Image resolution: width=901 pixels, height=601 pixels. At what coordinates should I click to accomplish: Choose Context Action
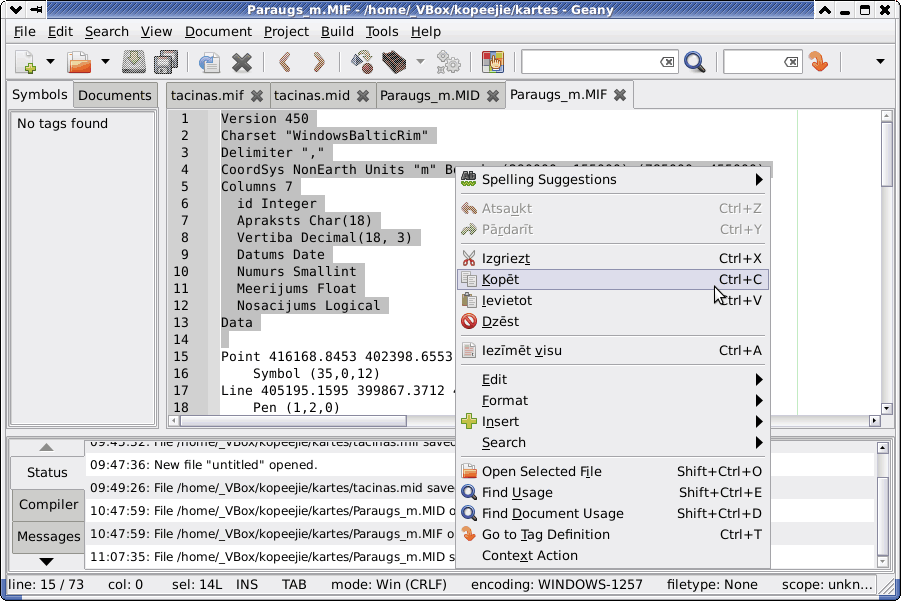(x=613, y=556)
